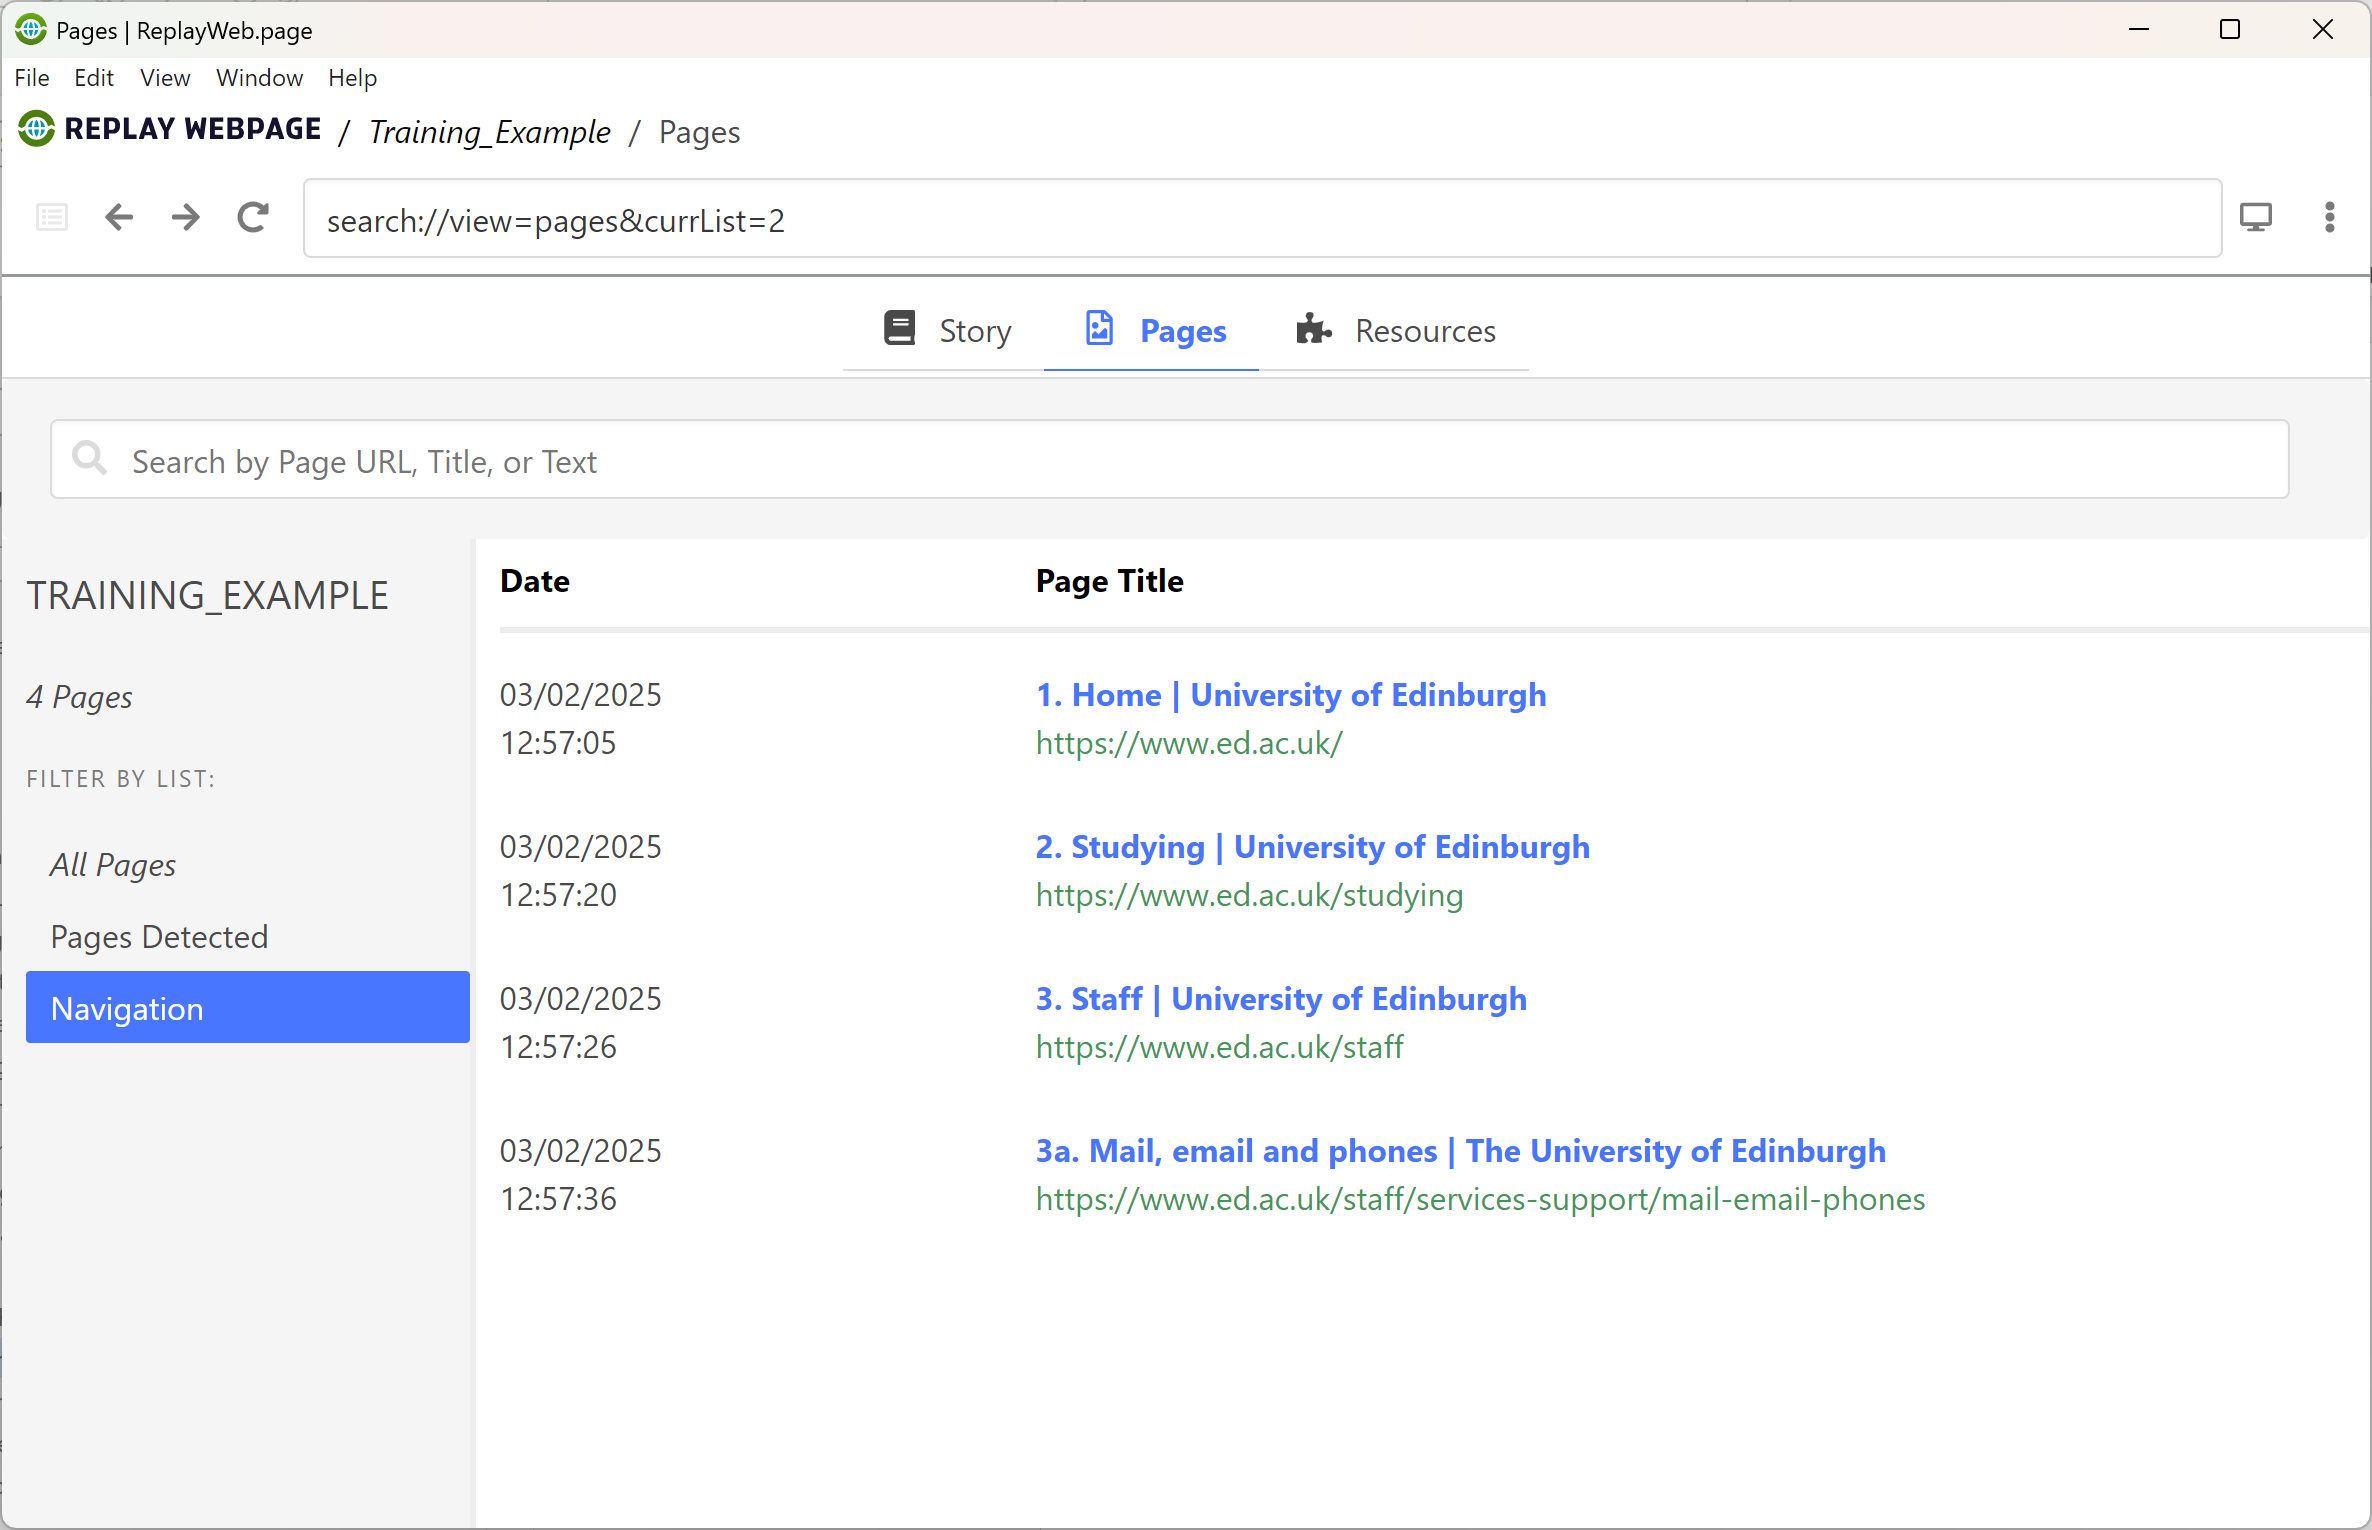Click the https://www.ed.ac.uk/staff URL
Image resolution: width=2372 pixels, height=1530 pixels.
(x=1219, y=1047)
